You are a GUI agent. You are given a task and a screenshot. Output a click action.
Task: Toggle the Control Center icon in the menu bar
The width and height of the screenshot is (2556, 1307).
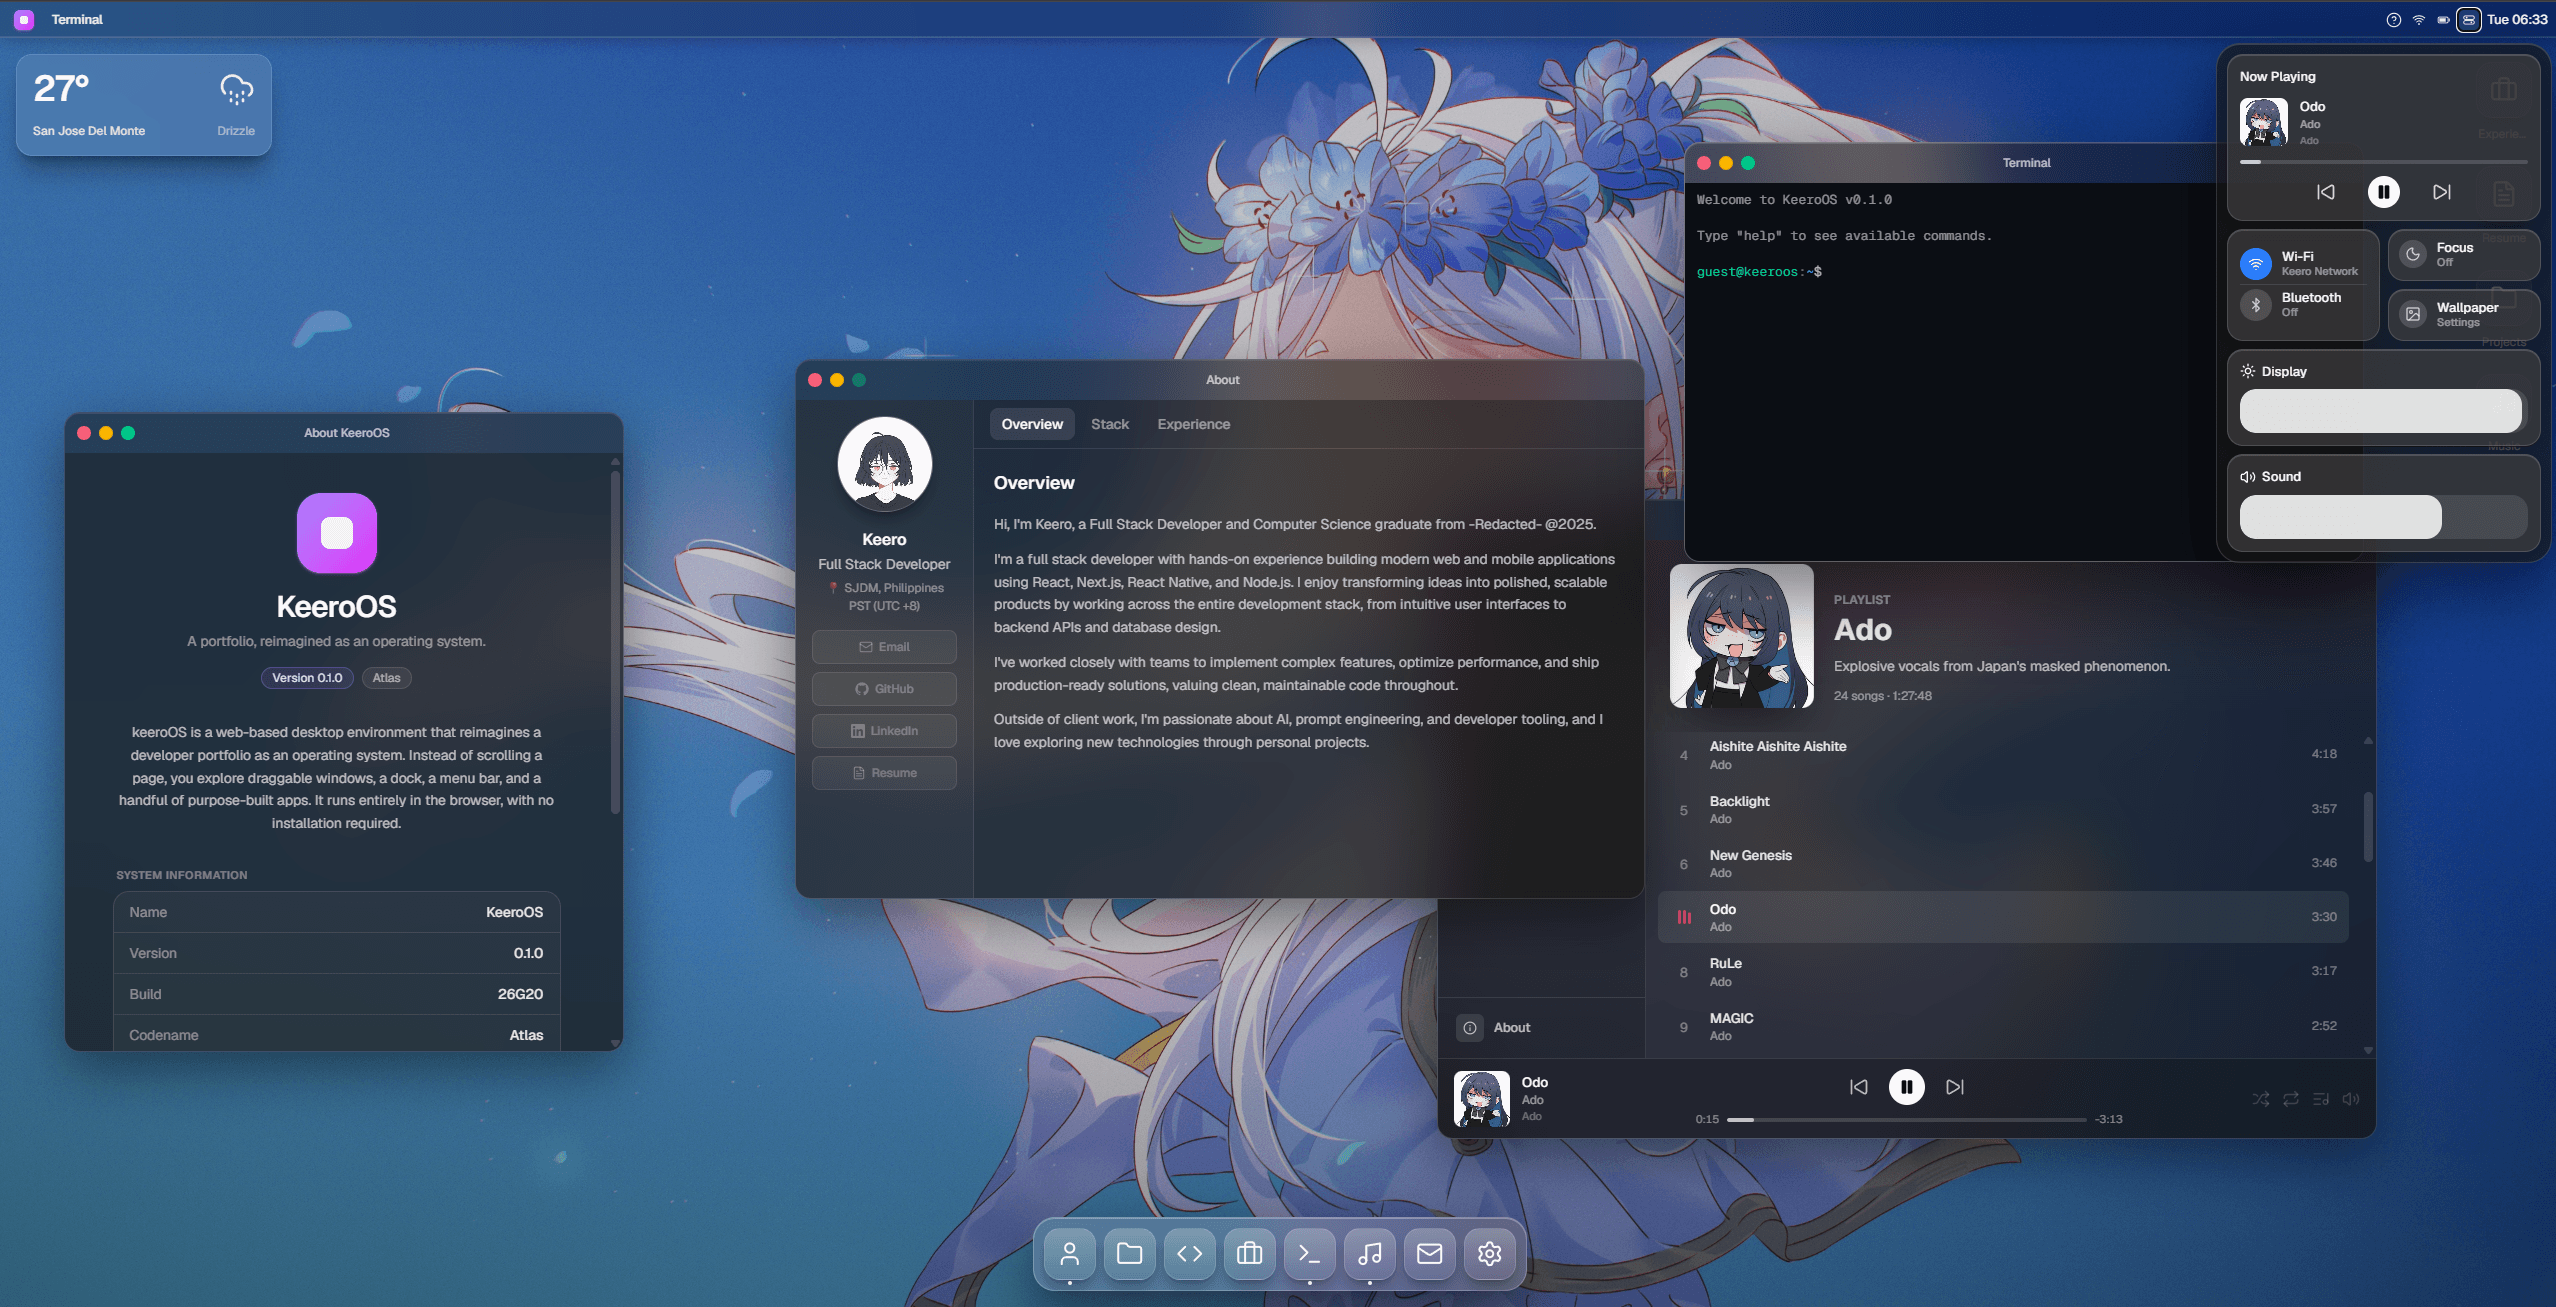2468,19
